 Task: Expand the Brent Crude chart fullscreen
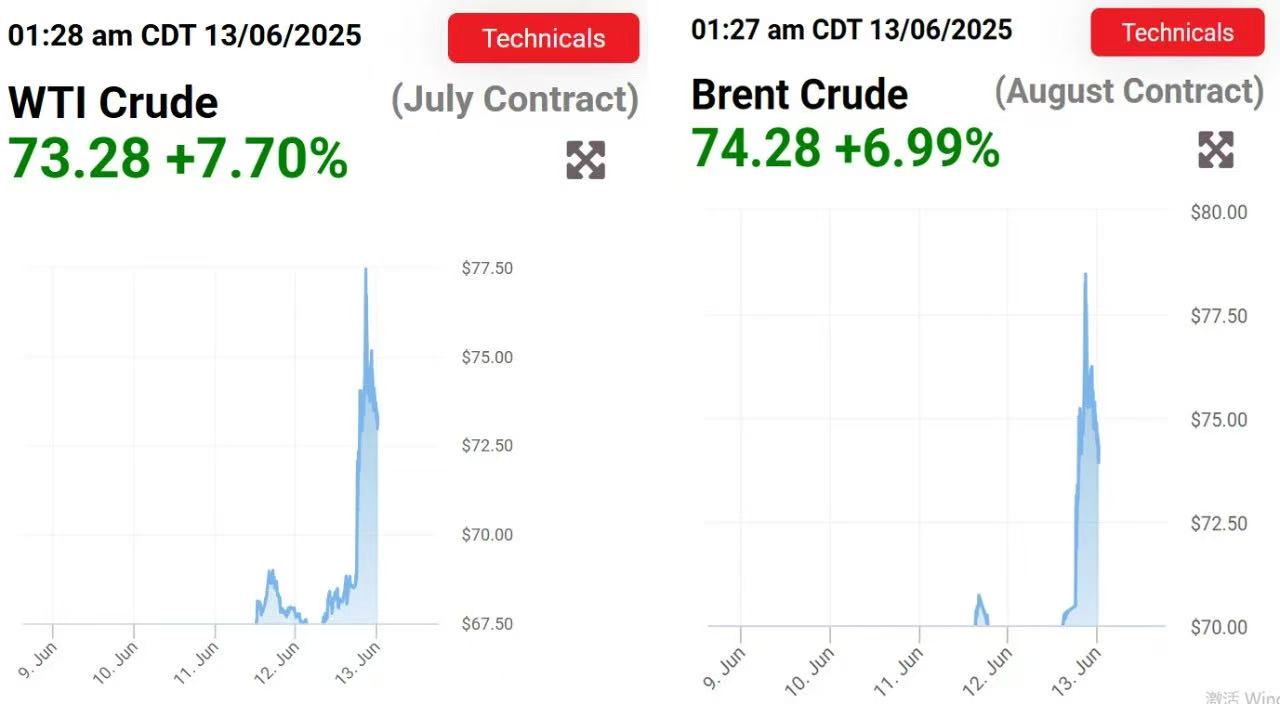1216,150
